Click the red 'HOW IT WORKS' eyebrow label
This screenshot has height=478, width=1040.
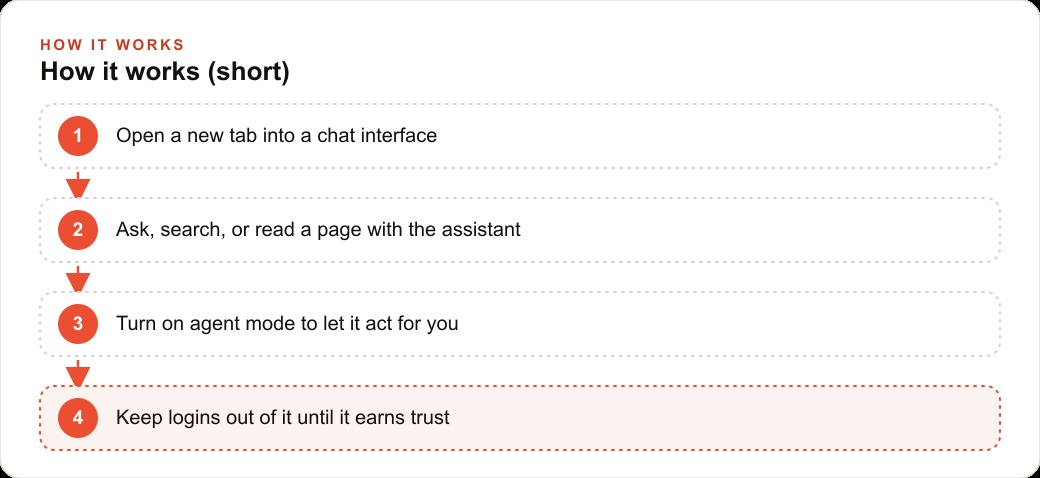coord(112,45)
